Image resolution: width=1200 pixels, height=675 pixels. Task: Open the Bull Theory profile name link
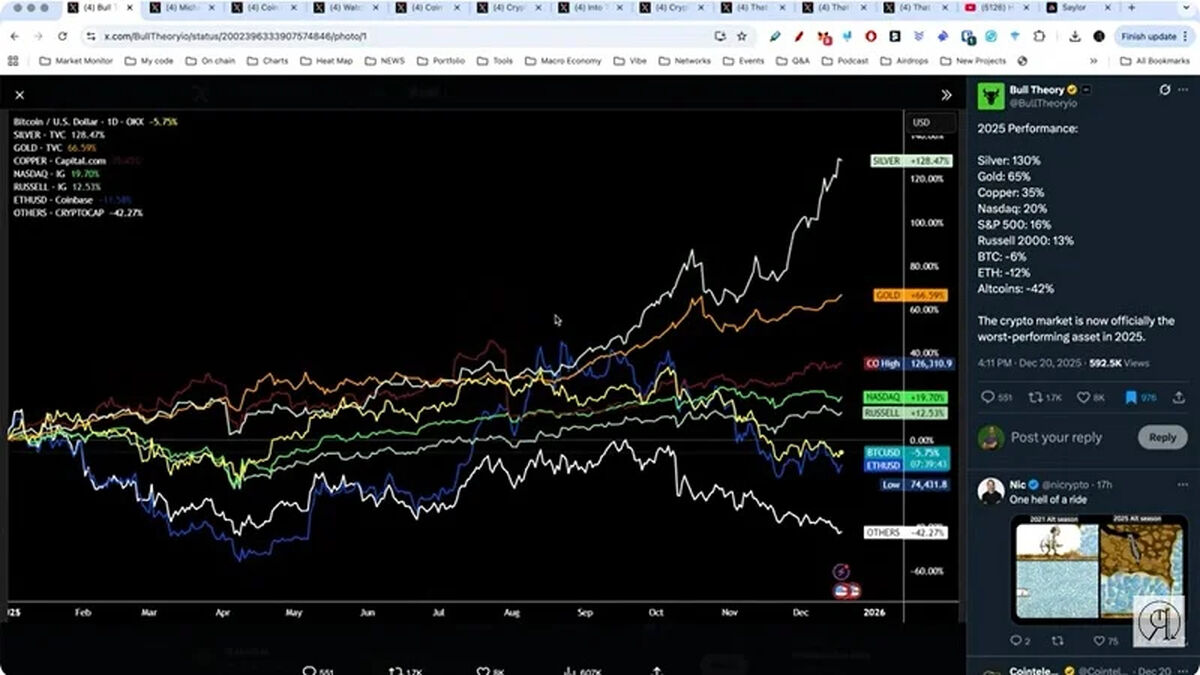point(1036,90)
